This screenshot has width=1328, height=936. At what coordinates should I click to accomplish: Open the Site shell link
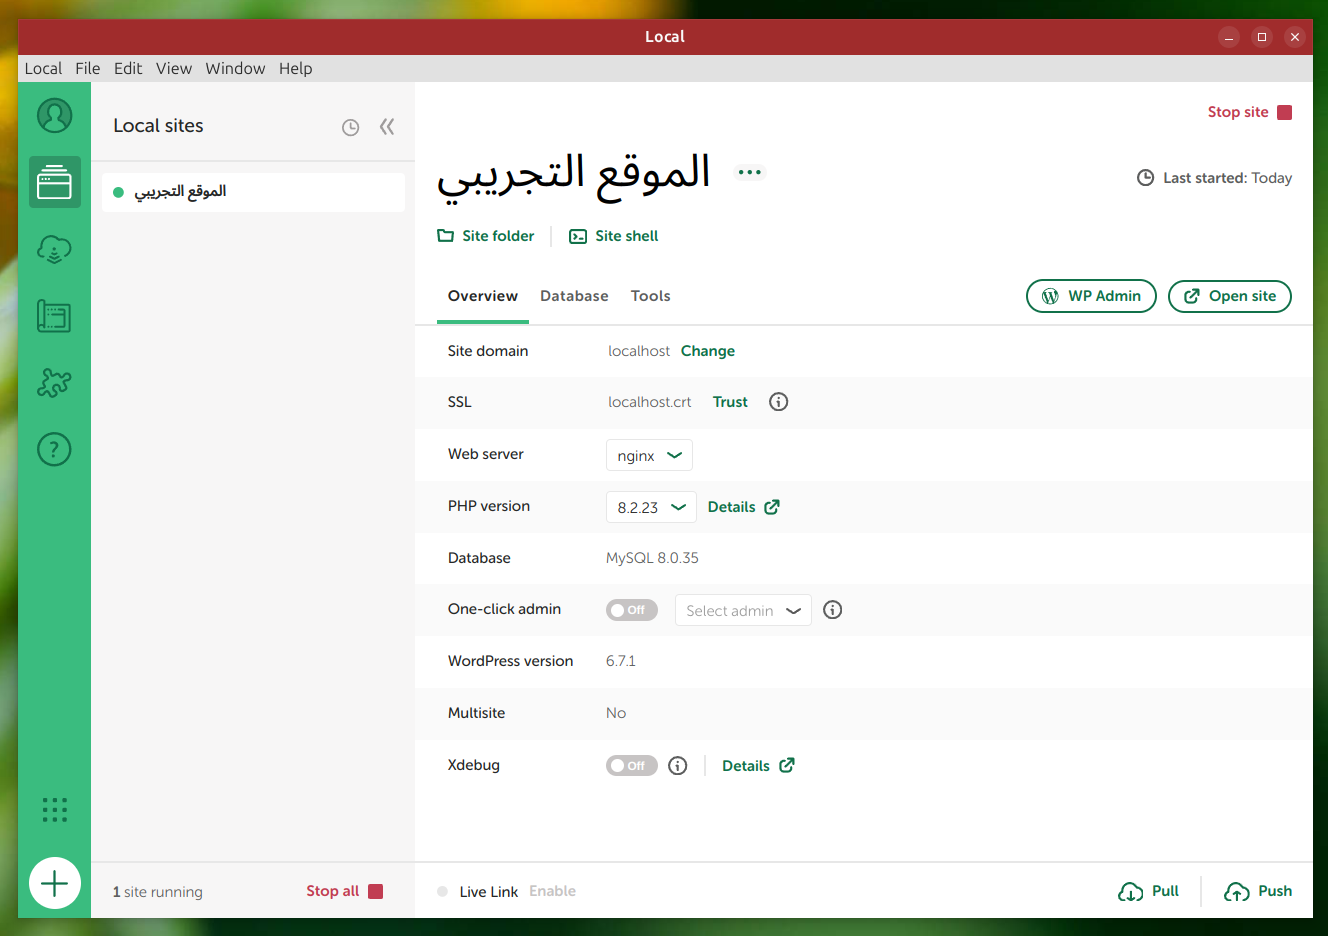click(614, 236)
